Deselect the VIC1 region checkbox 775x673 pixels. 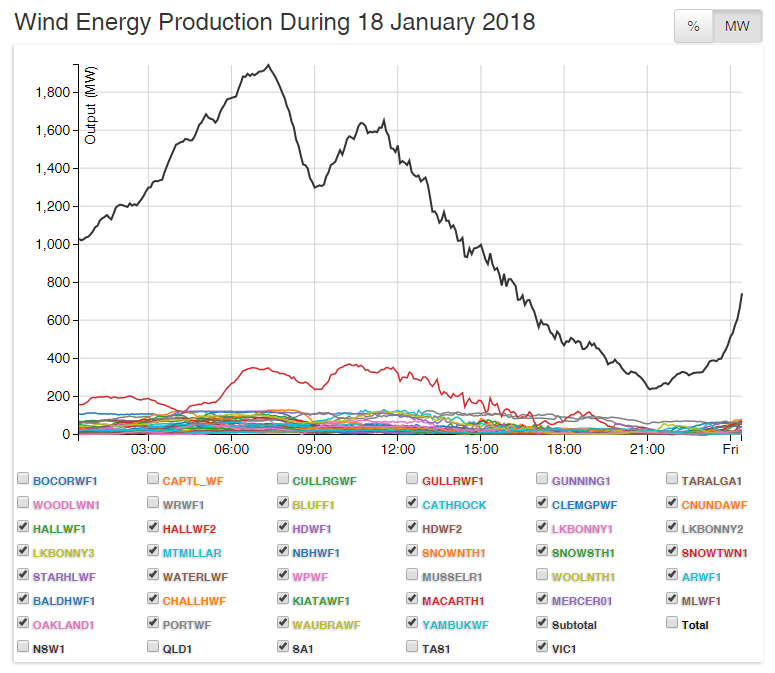[x=543, y=647]
